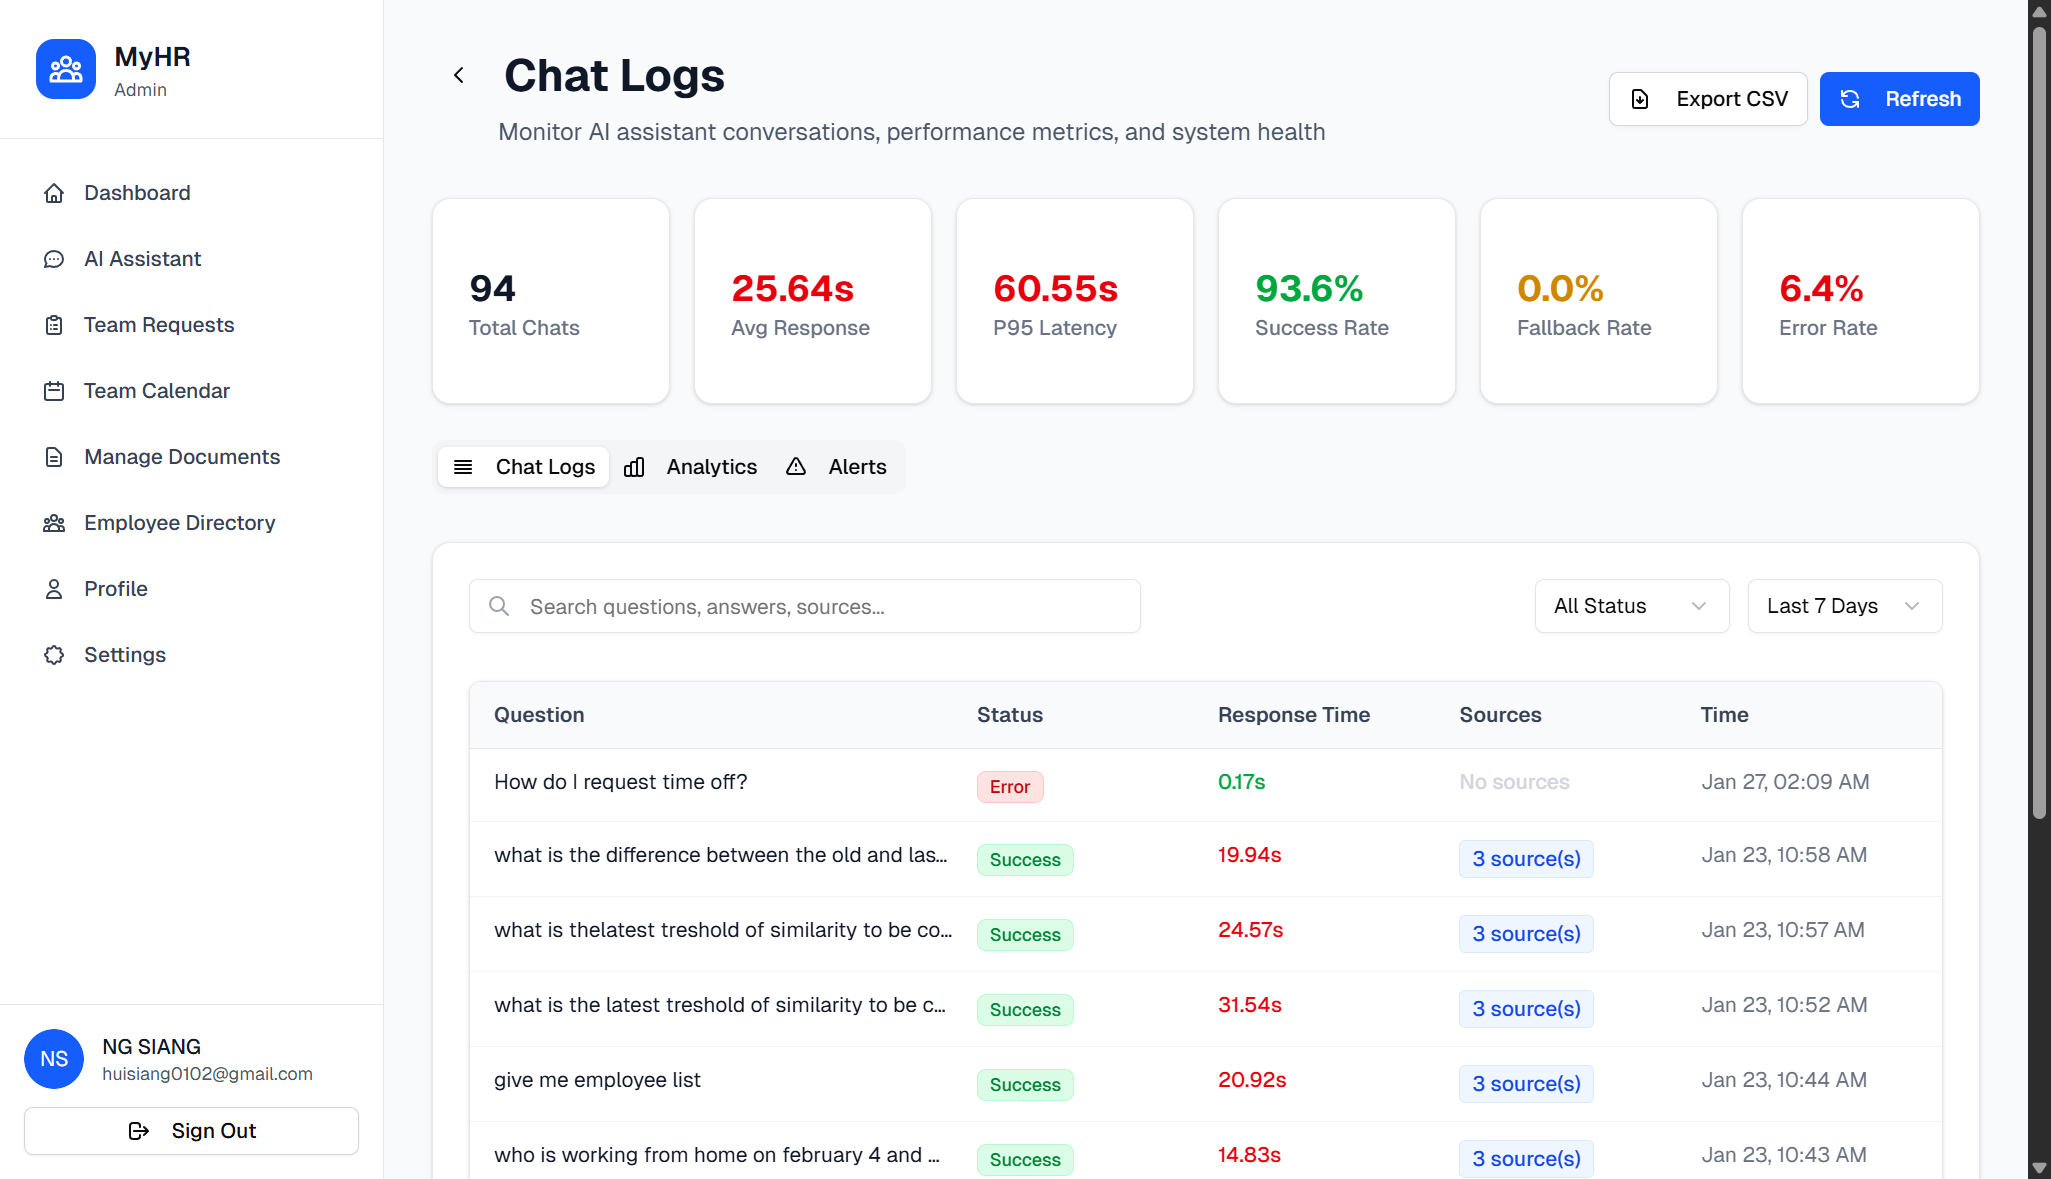Click the AI Assistant chat bubble icon
The image size is (2051, 1179).
(54, 259)
